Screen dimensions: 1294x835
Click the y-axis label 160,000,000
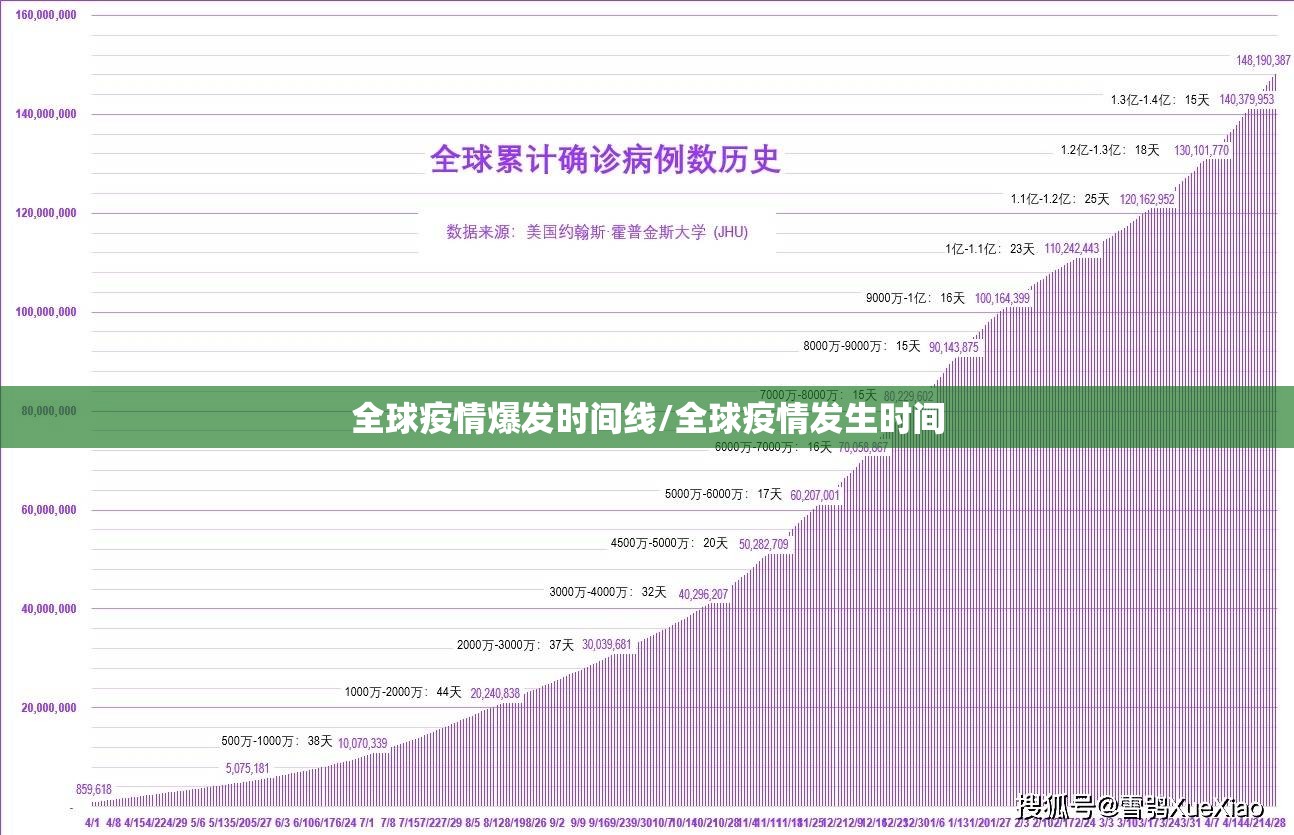44,16
